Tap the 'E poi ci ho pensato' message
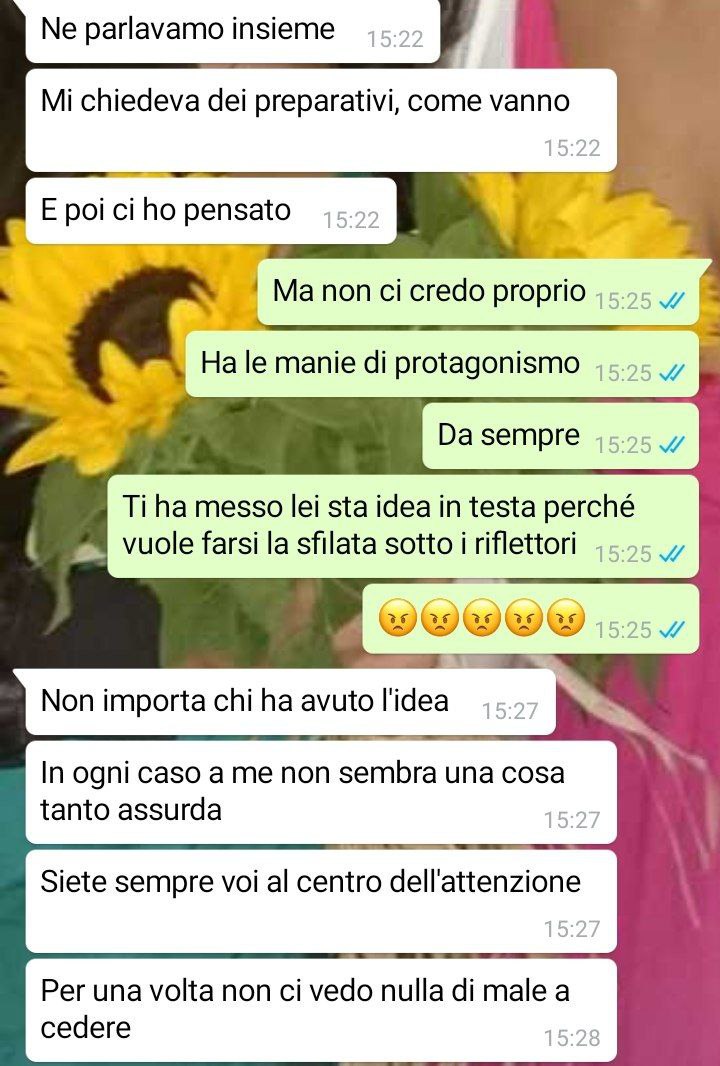 coord(211,211)
